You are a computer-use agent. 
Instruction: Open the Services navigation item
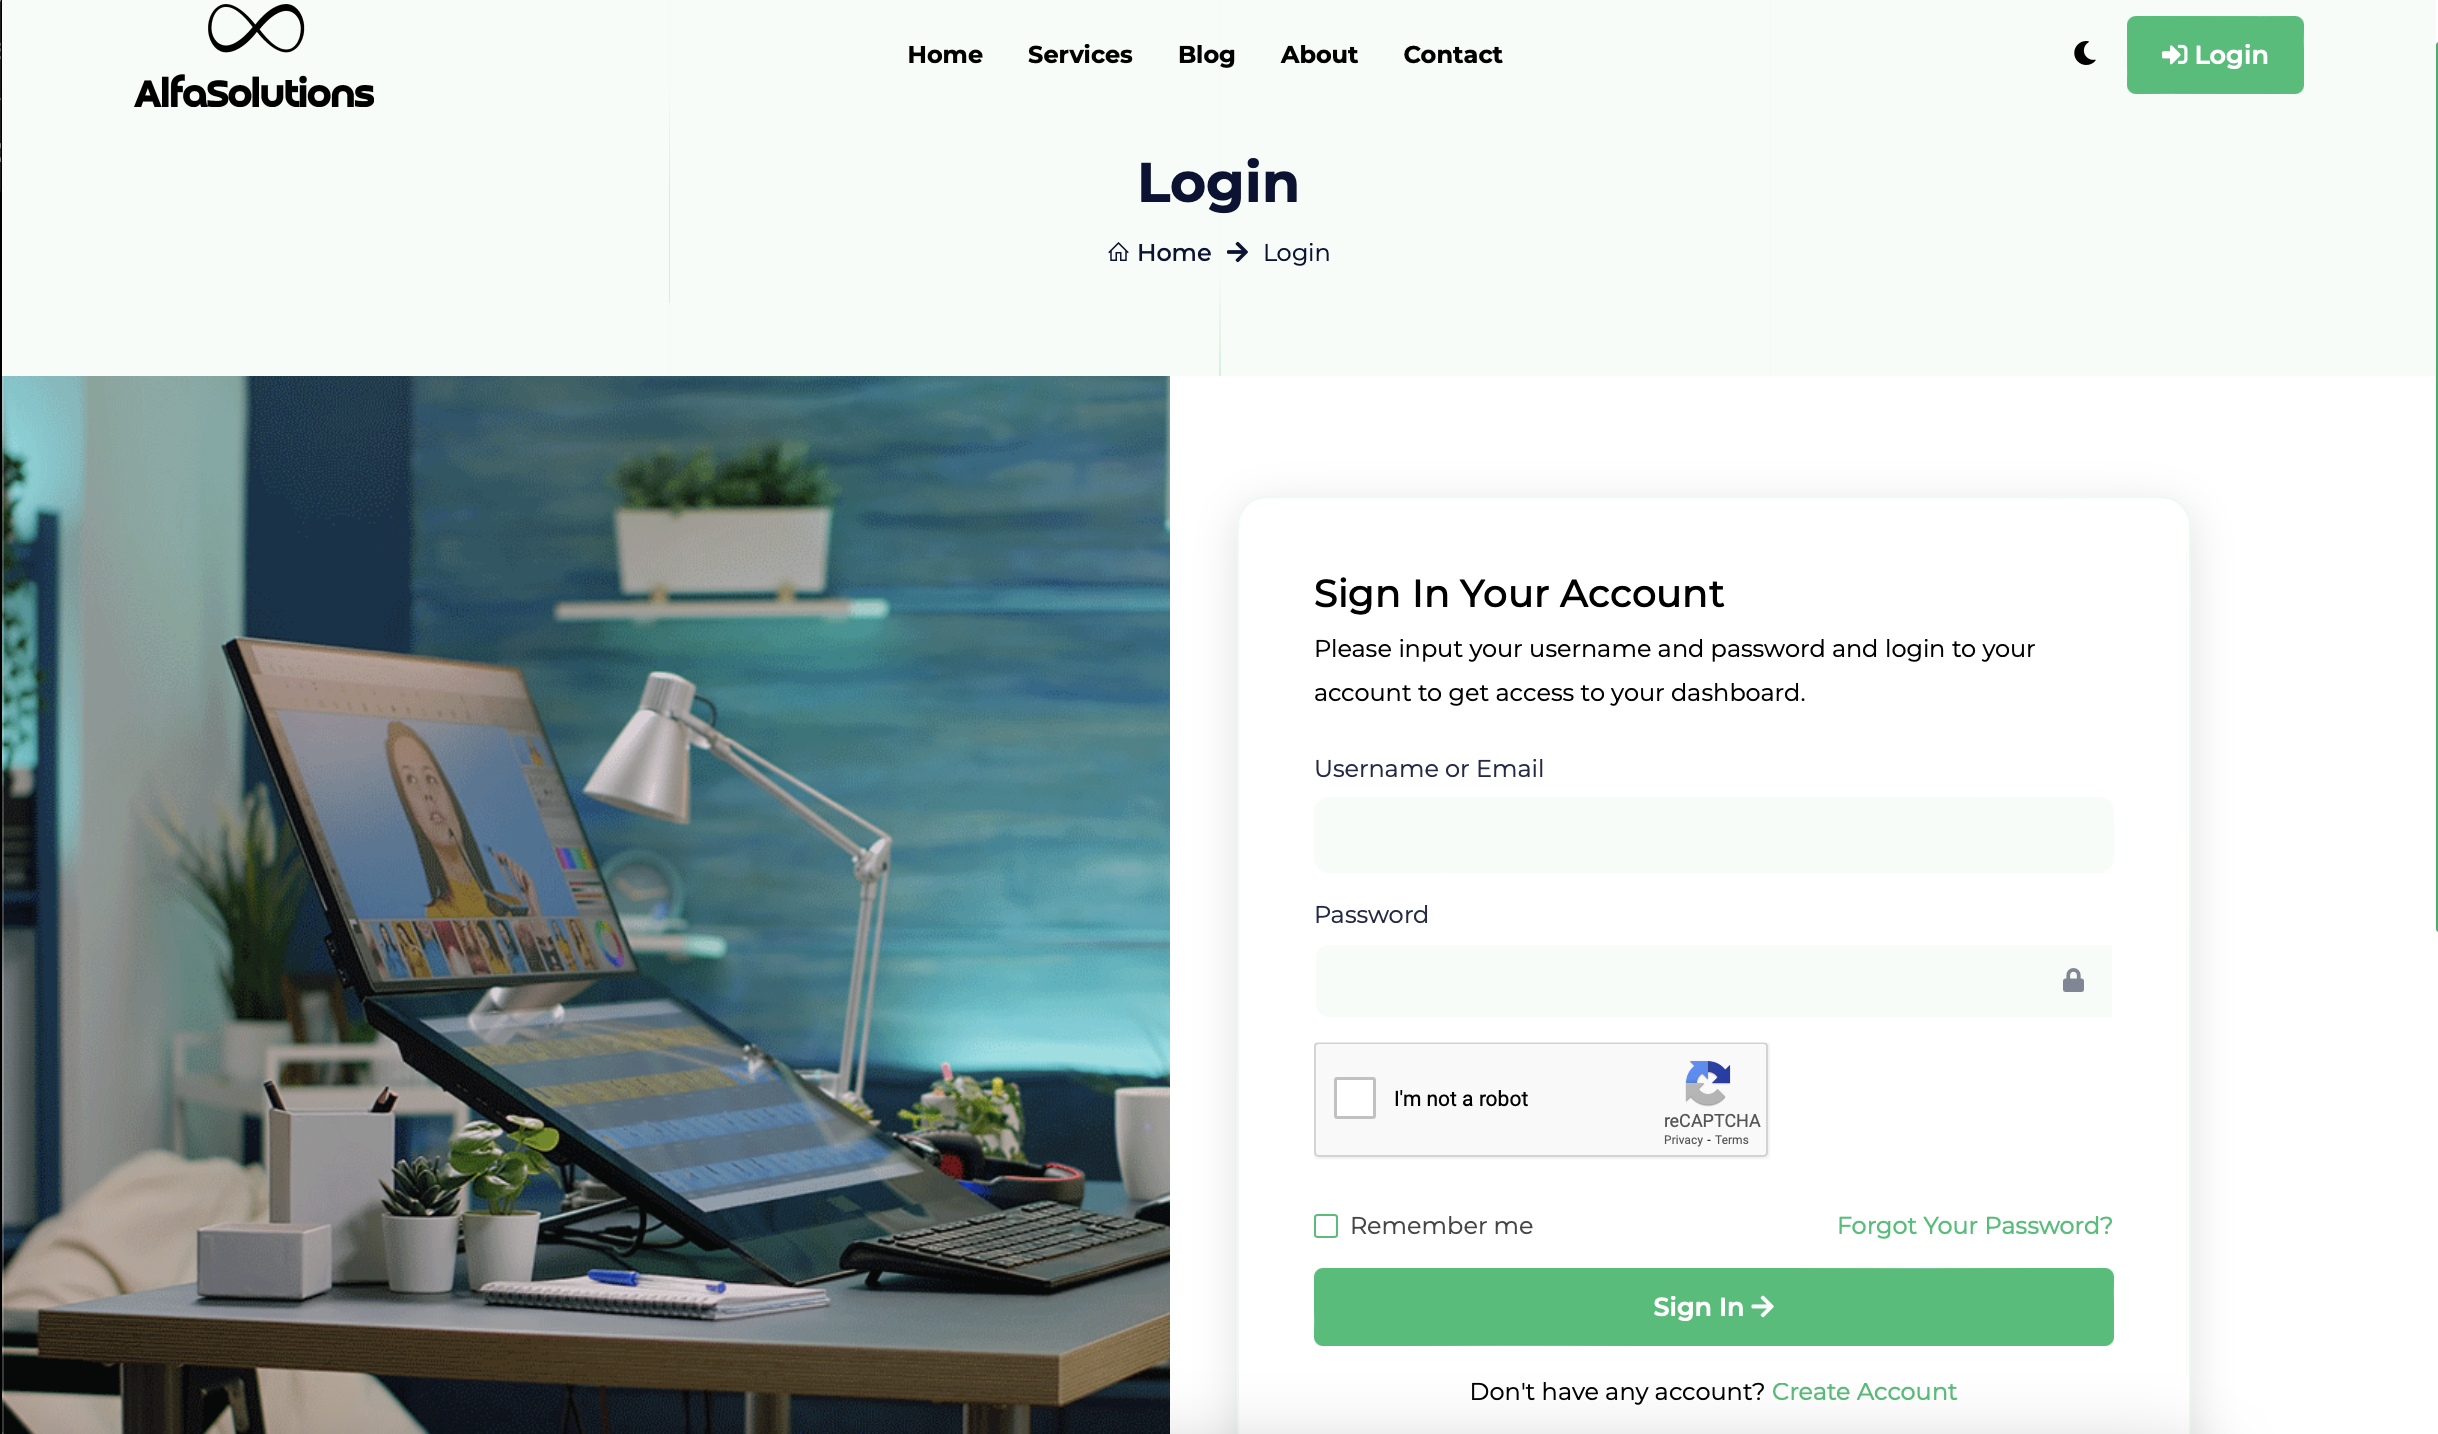pos(1080,55)
